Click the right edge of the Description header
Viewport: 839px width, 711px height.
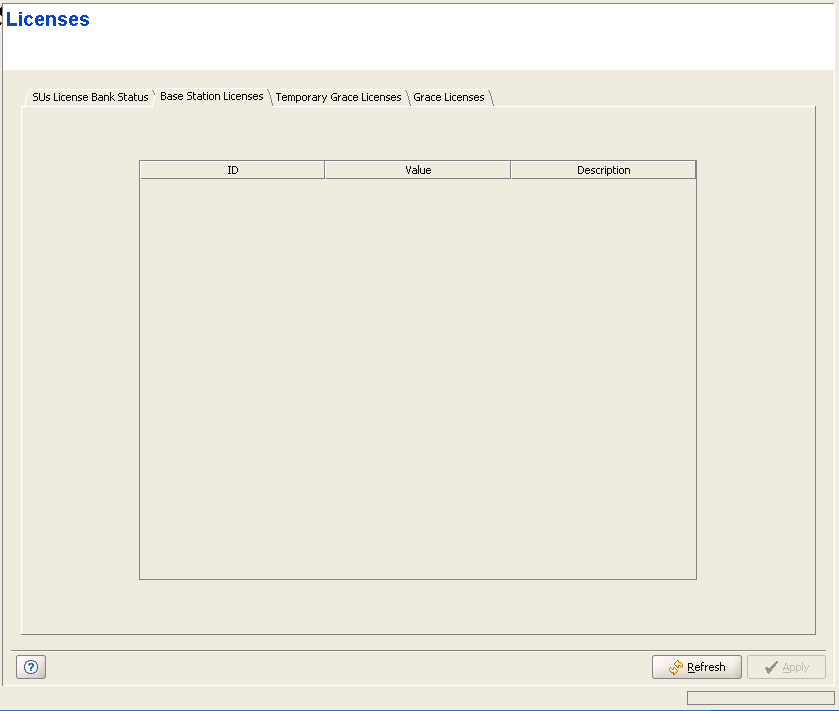click(x=695, y=170)
